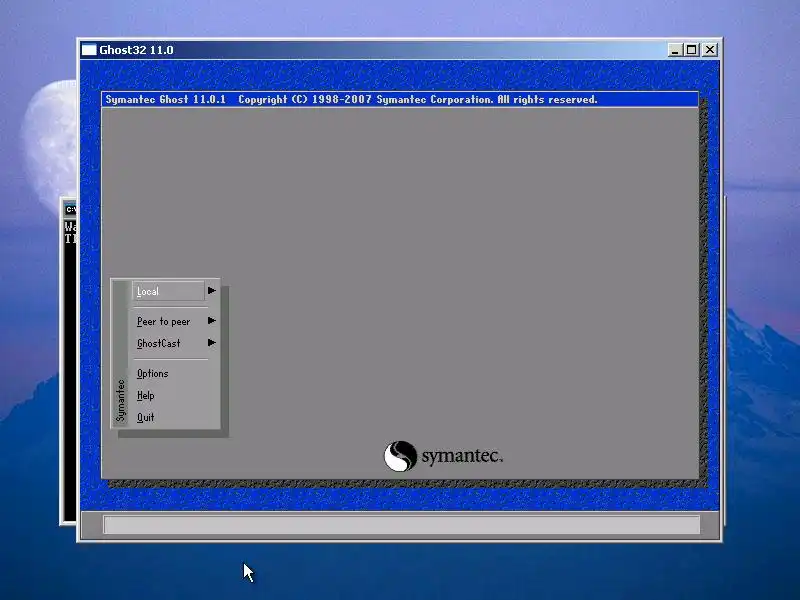Expand the Local submenu arrow

(x=212, y=291)
